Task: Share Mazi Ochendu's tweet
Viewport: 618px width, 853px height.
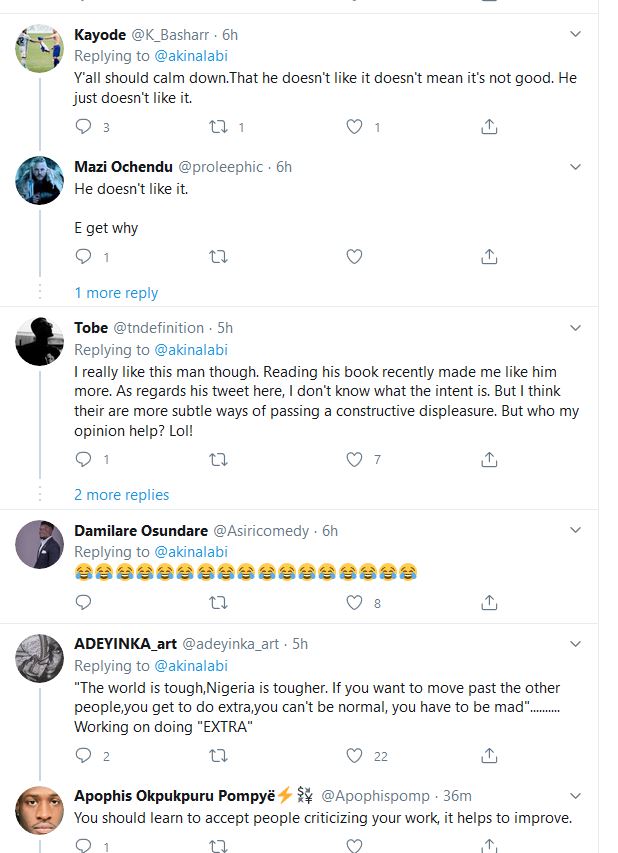Action: pyautogui.click(x=489, y=257)
